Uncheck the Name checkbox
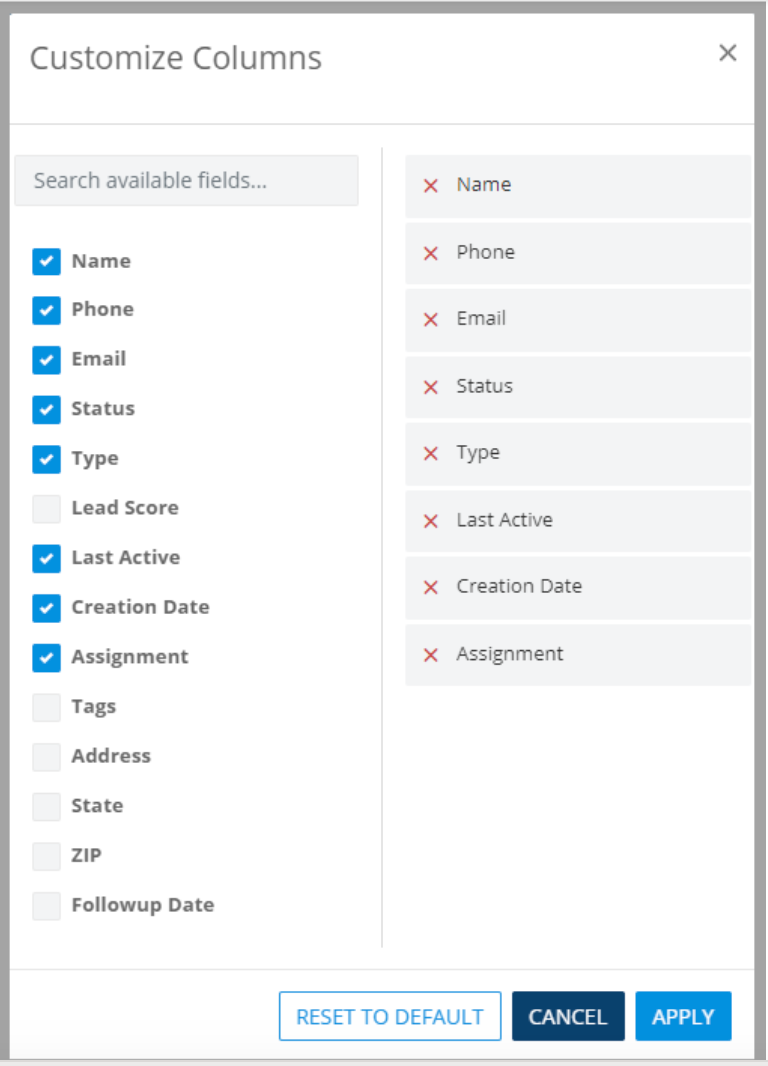The image size is (768, 1066). 46,261
